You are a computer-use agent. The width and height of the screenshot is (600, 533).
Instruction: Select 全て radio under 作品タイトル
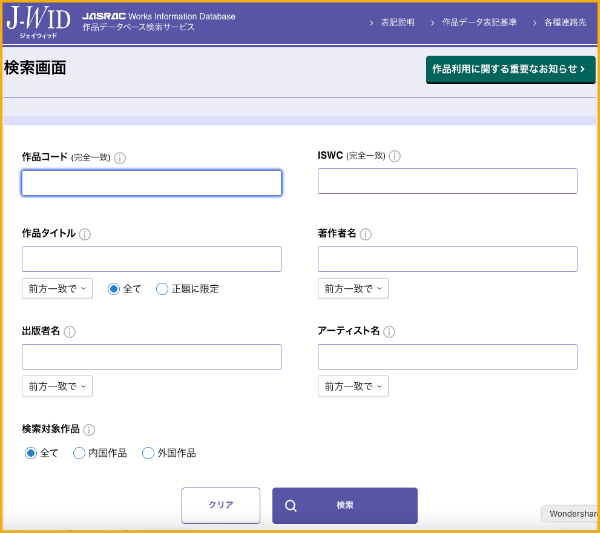click(114, 289)
